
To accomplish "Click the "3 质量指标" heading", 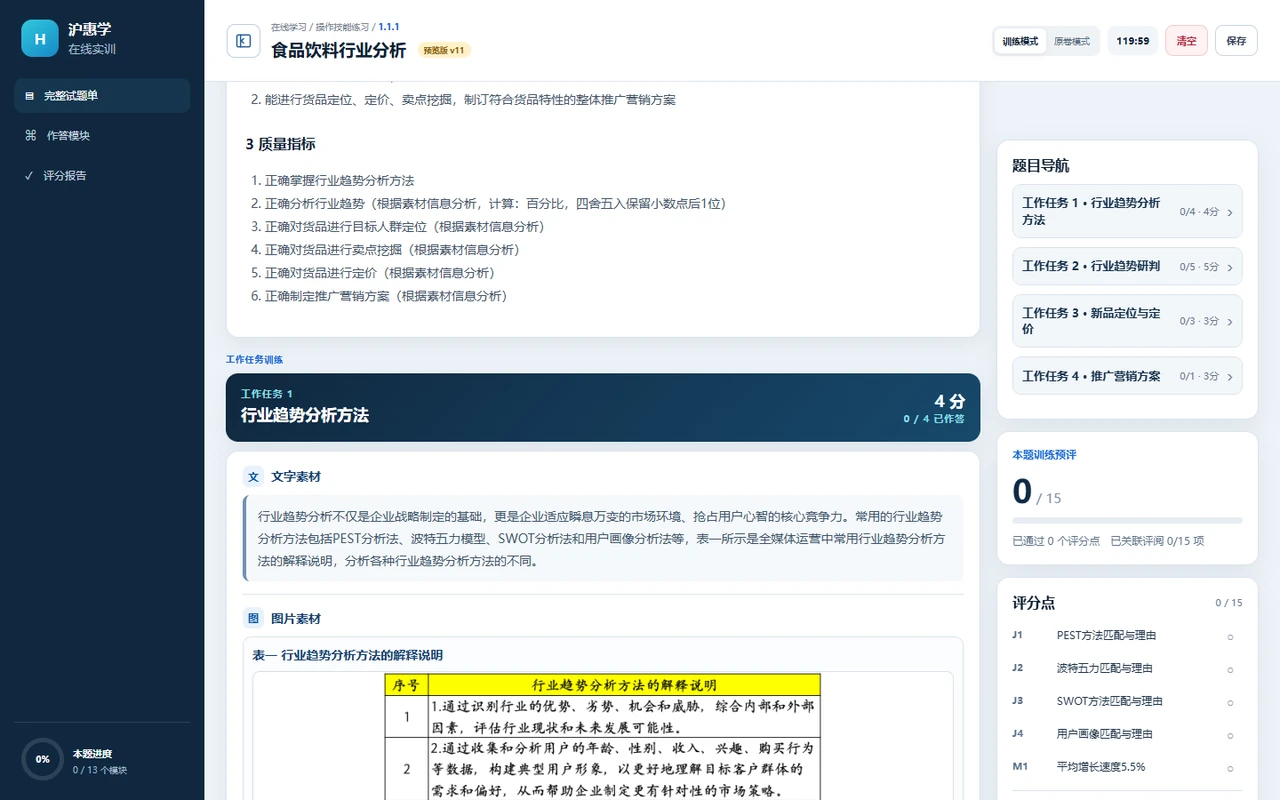I will tap(280, 144).
